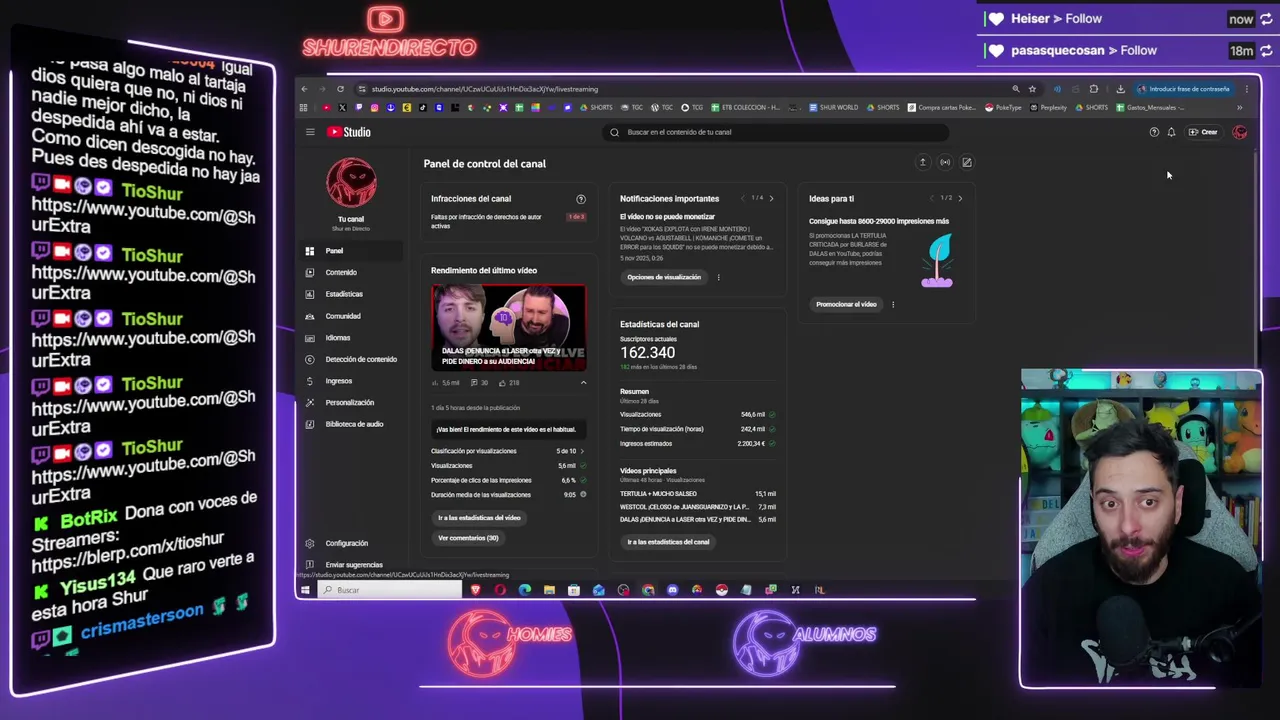Click Heiser Follow alert at top right

[1127, 19]
